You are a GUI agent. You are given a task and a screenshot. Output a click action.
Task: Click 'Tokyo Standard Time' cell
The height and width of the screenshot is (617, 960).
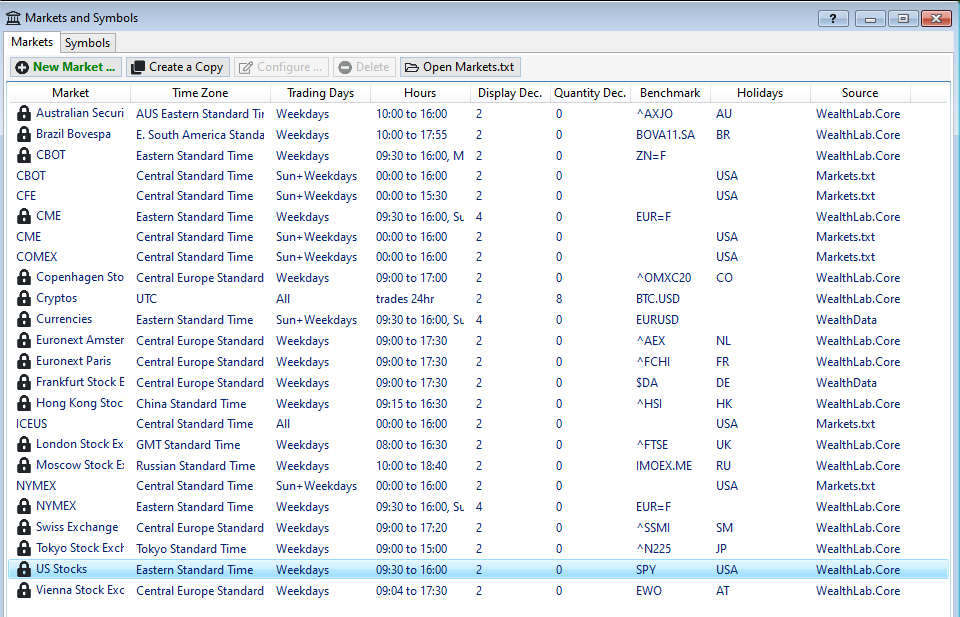[191, 549]
